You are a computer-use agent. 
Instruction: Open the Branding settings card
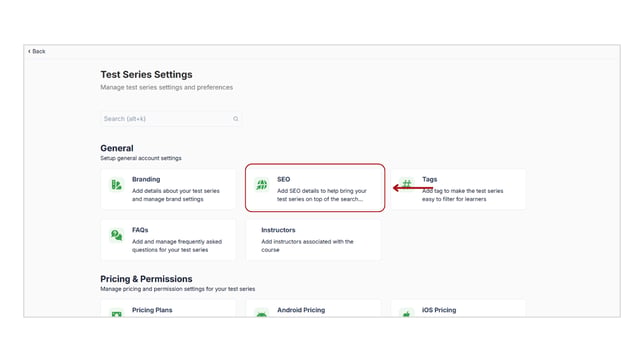pos(168,189)
